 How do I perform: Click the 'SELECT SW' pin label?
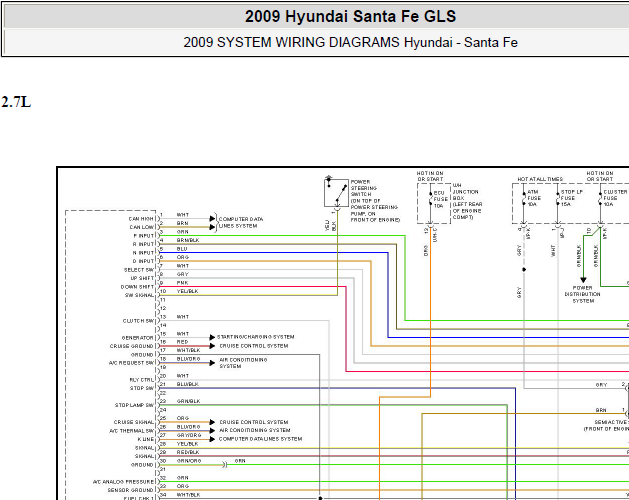click(x=139, y=270)
